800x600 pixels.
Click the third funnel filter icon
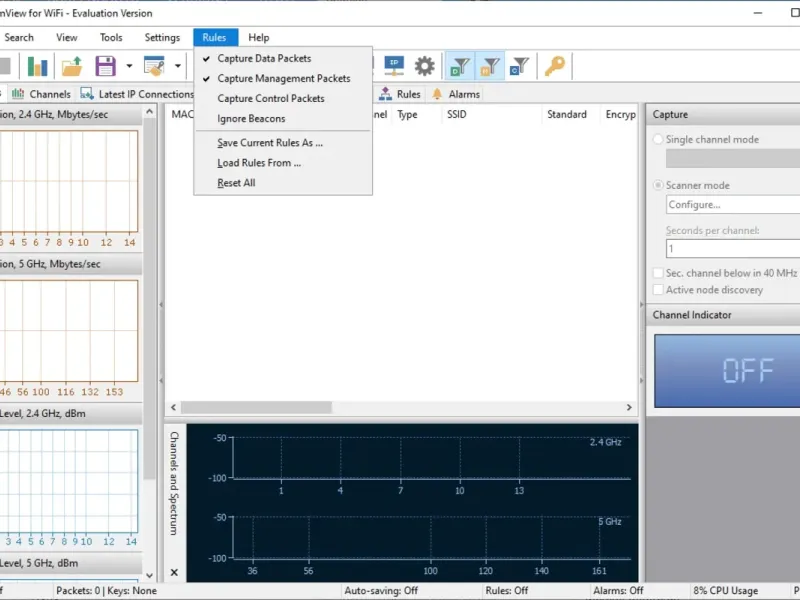tap(519, 67)
